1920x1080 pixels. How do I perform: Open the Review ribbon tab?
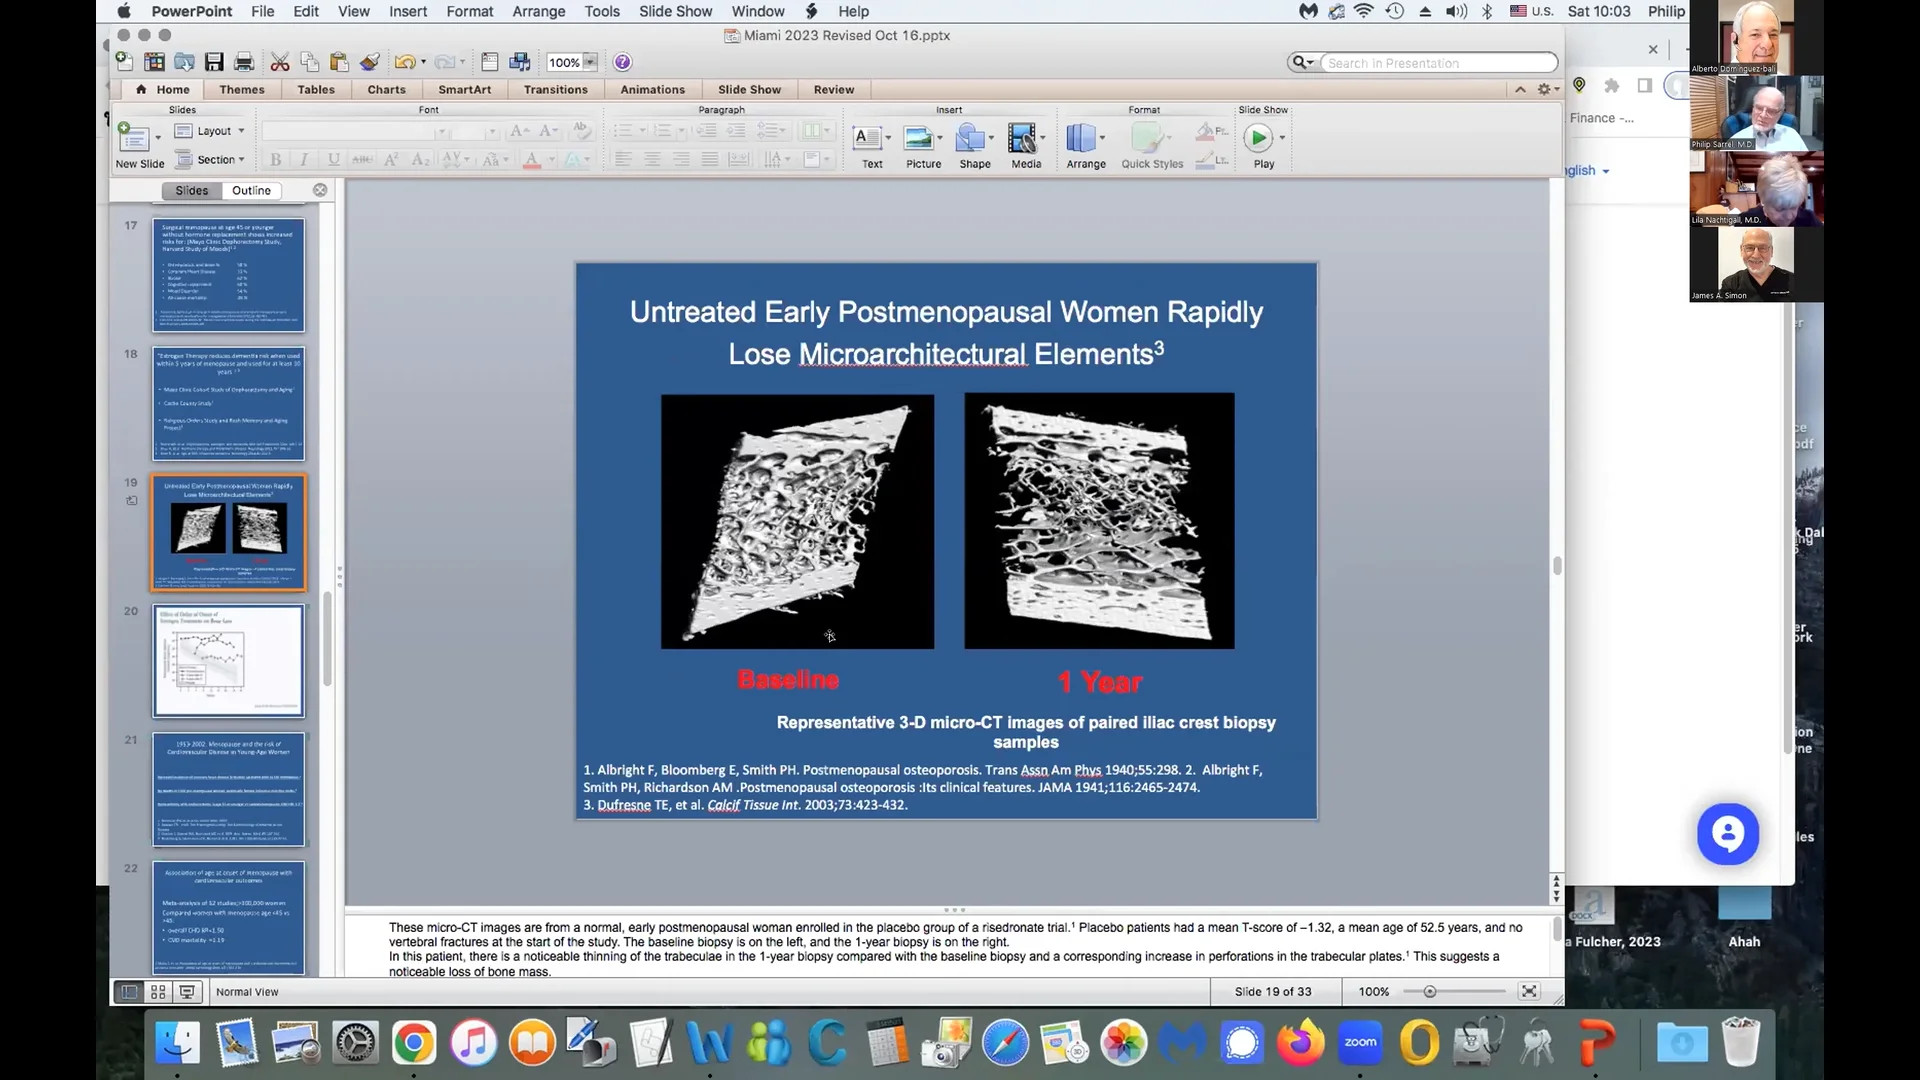(834, 89)
